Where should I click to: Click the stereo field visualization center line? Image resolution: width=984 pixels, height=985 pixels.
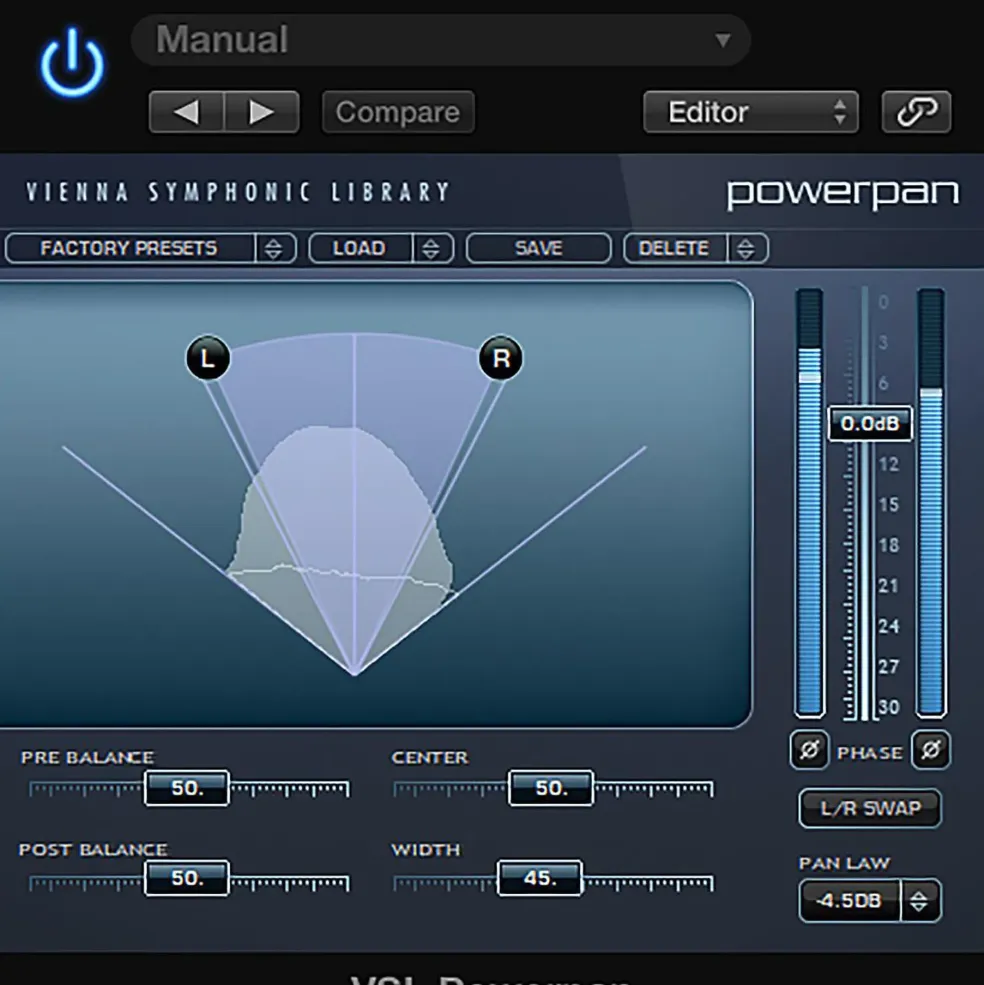click(x=354, y=504)
